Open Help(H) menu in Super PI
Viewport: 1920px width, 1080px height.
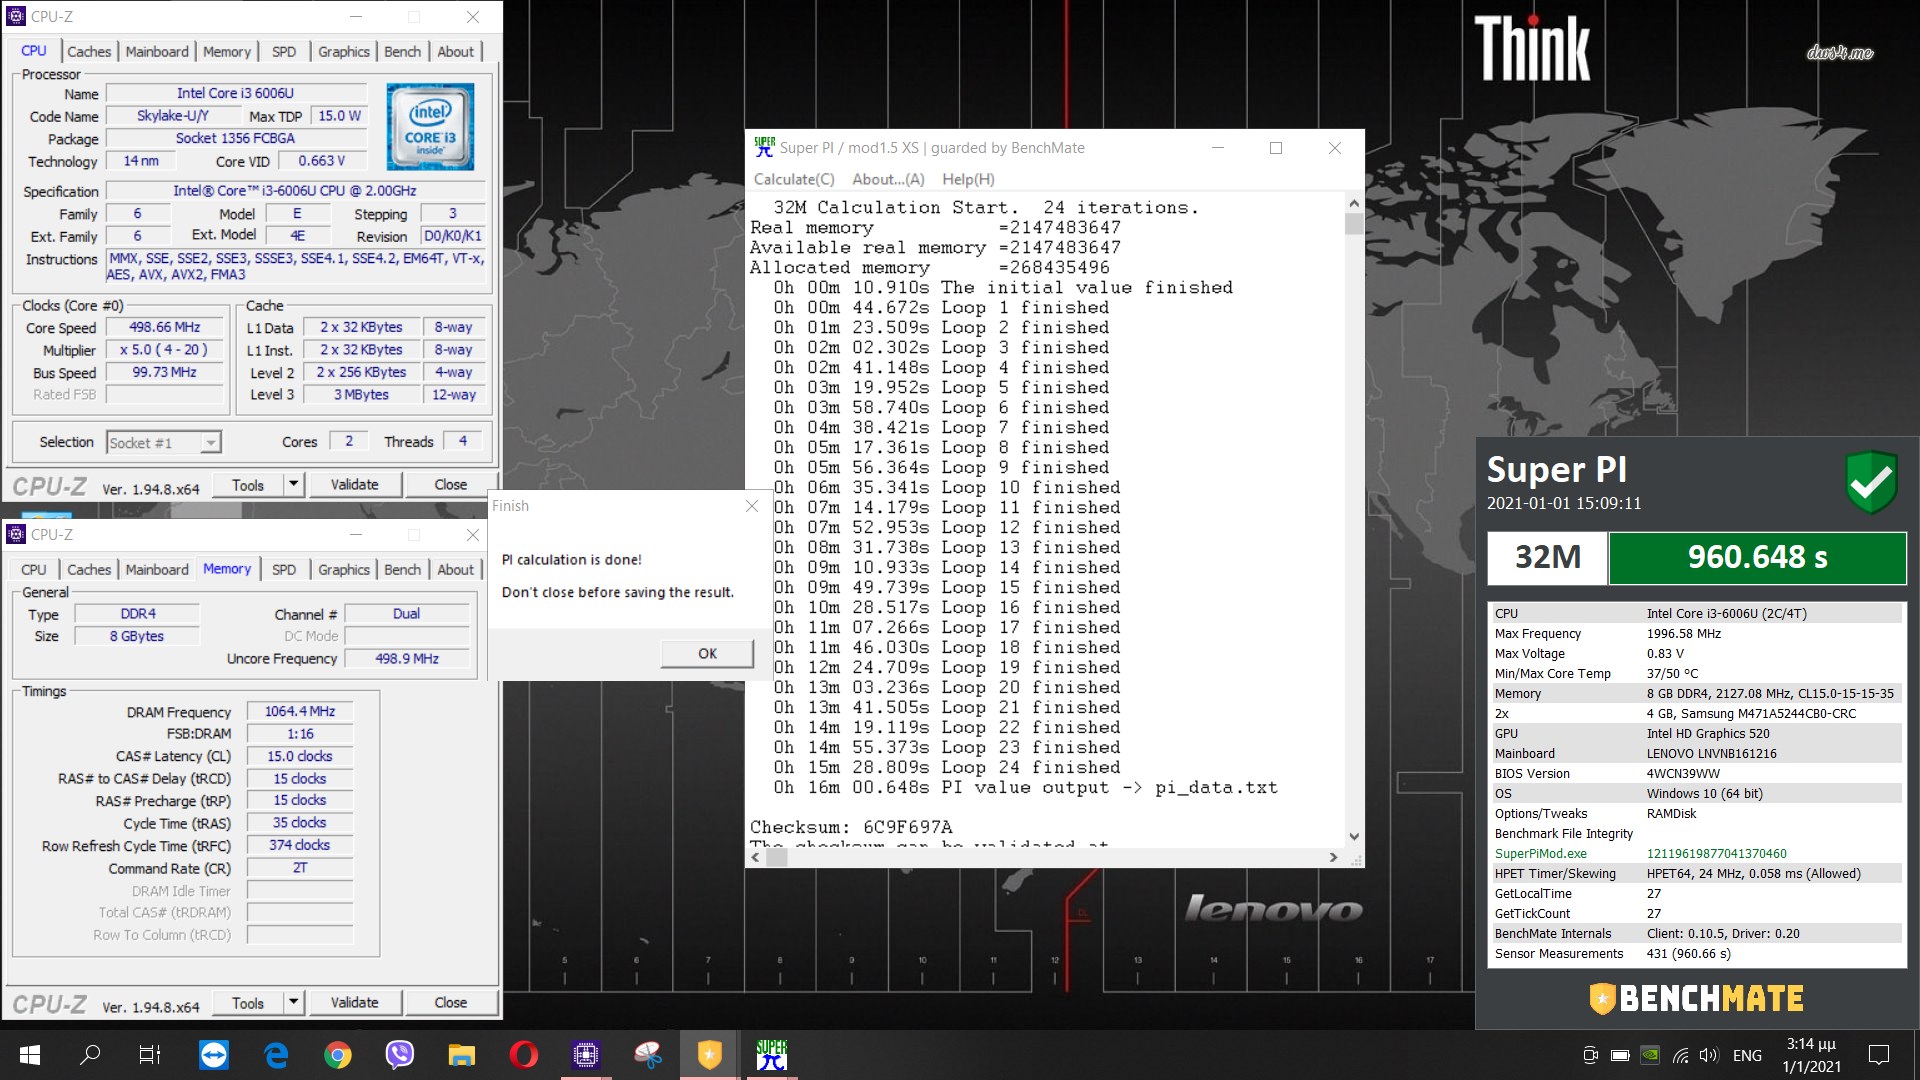click(968, 179)
